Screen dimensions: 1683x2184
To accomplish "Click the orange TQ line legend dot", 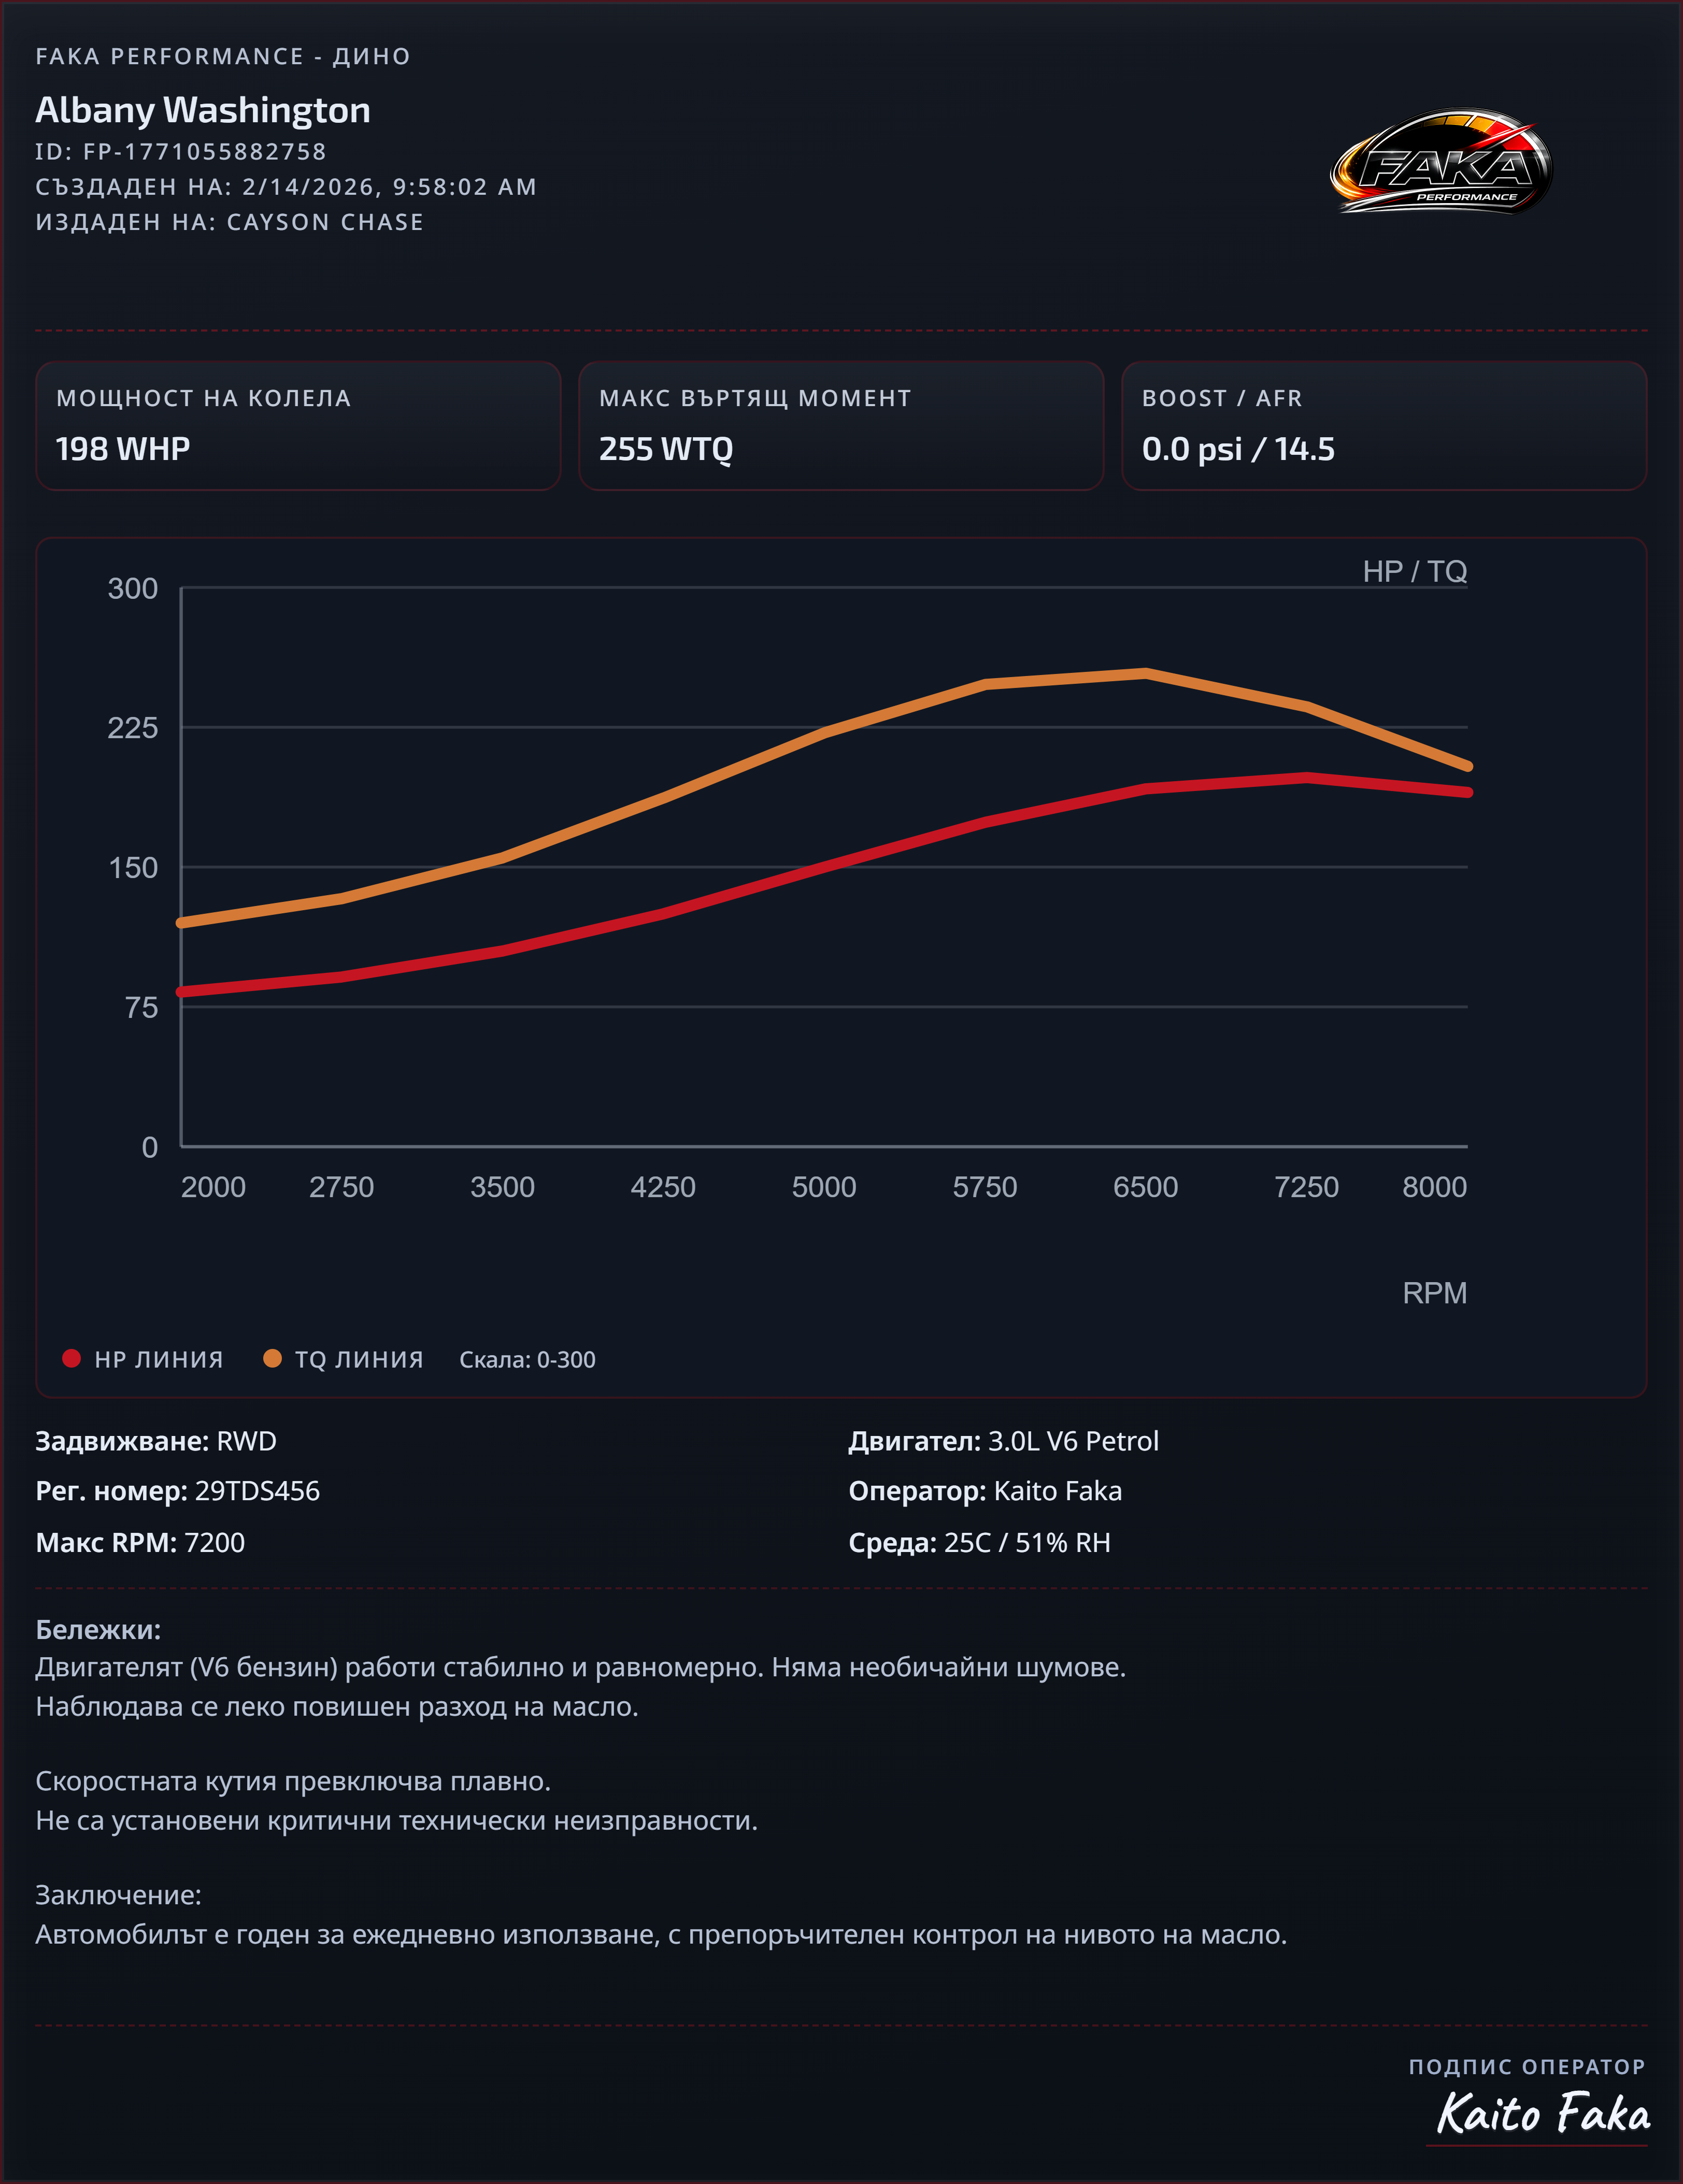I will 272,1358.
